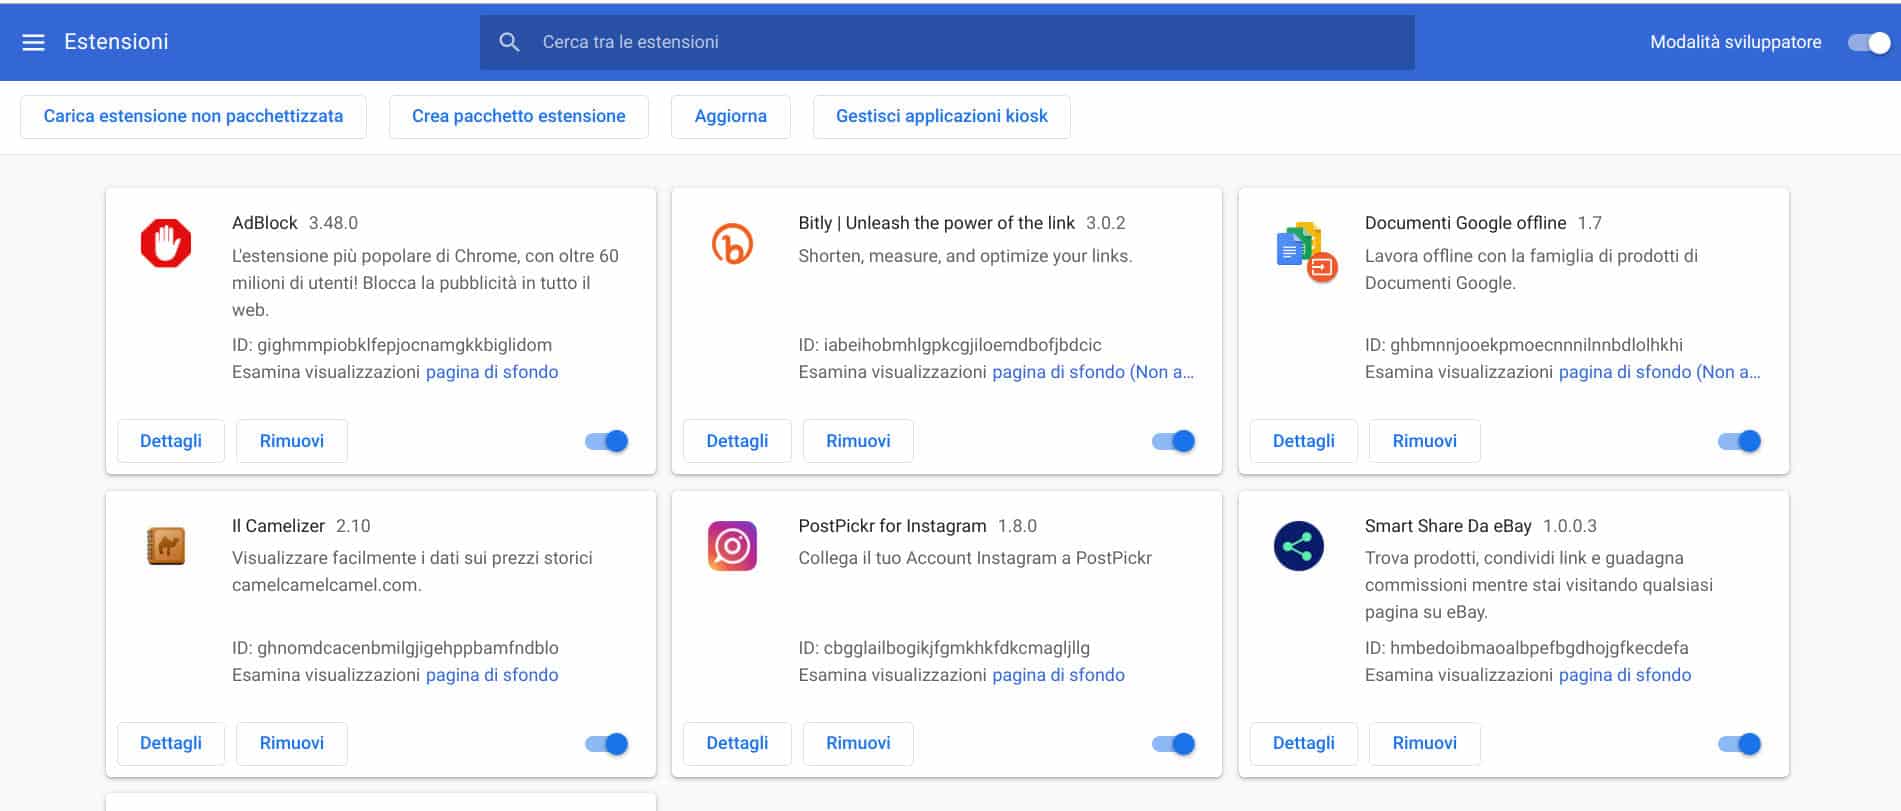Click the Bitly orange logo icon
The width and height of the screenshot is (1901, 811).
click(x=732, y=244)
